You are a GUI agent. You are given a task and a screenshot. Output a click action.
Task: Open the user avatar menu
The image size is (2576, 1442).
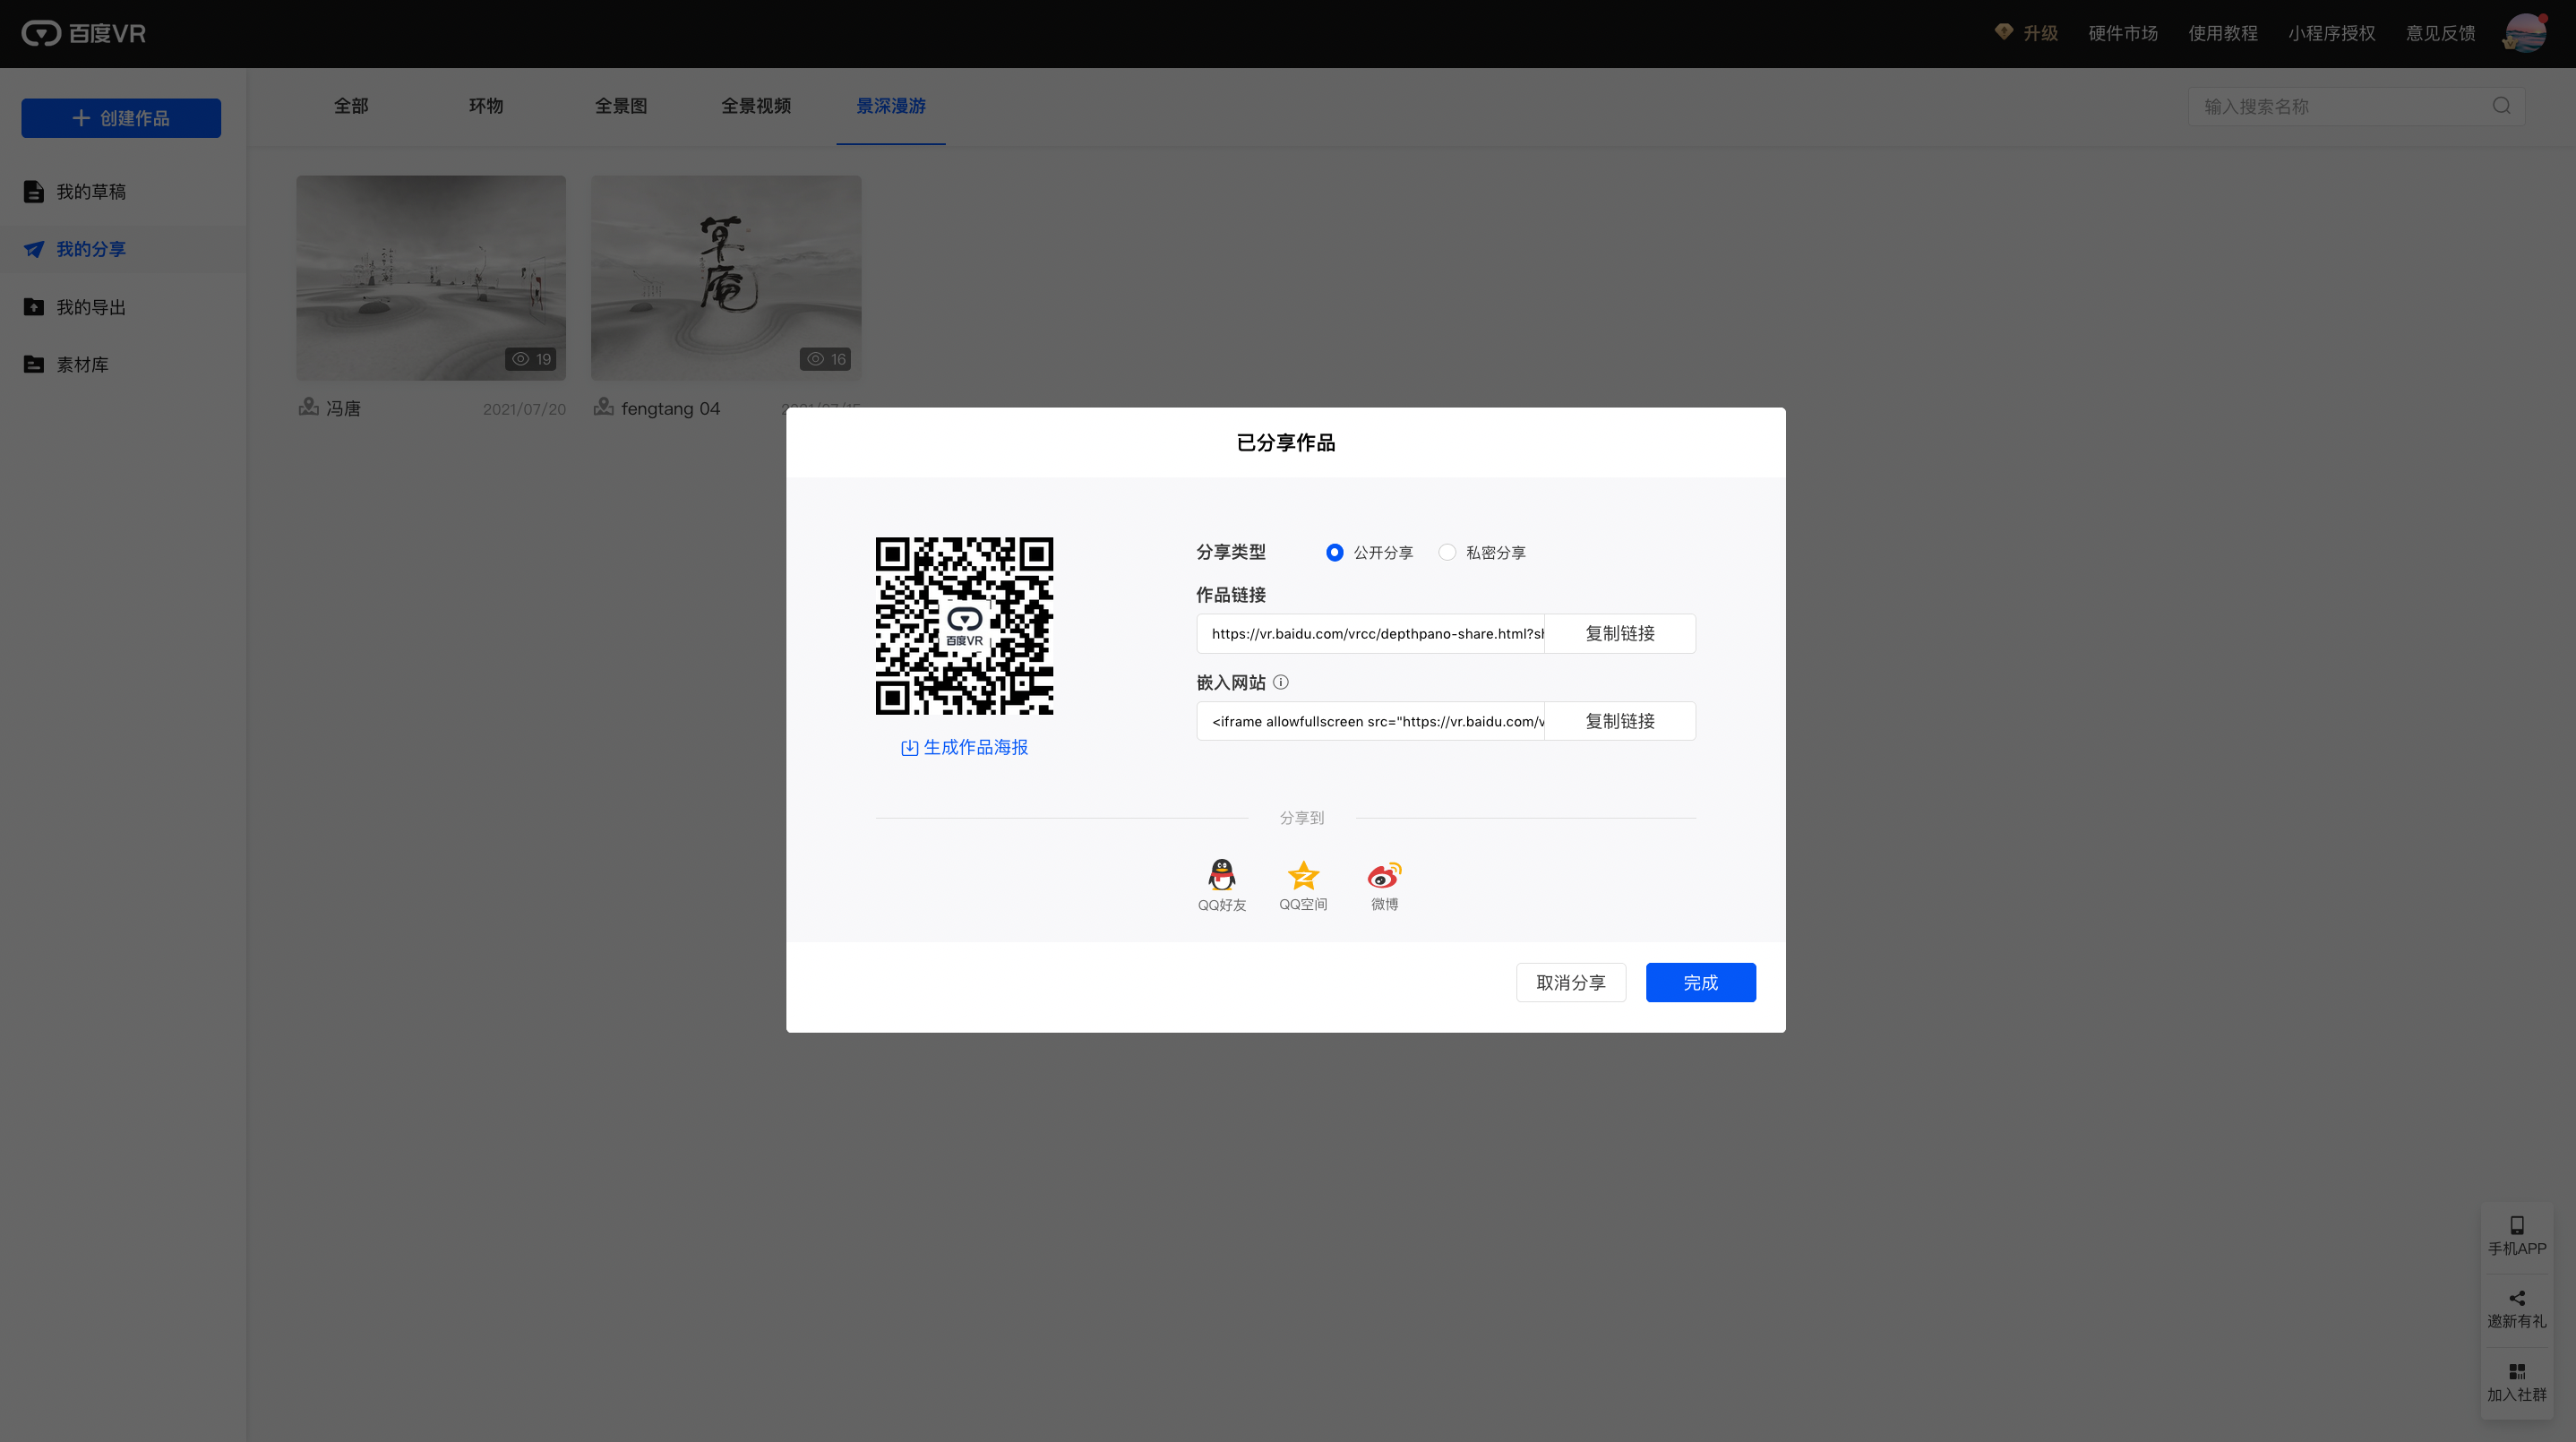2524,33
